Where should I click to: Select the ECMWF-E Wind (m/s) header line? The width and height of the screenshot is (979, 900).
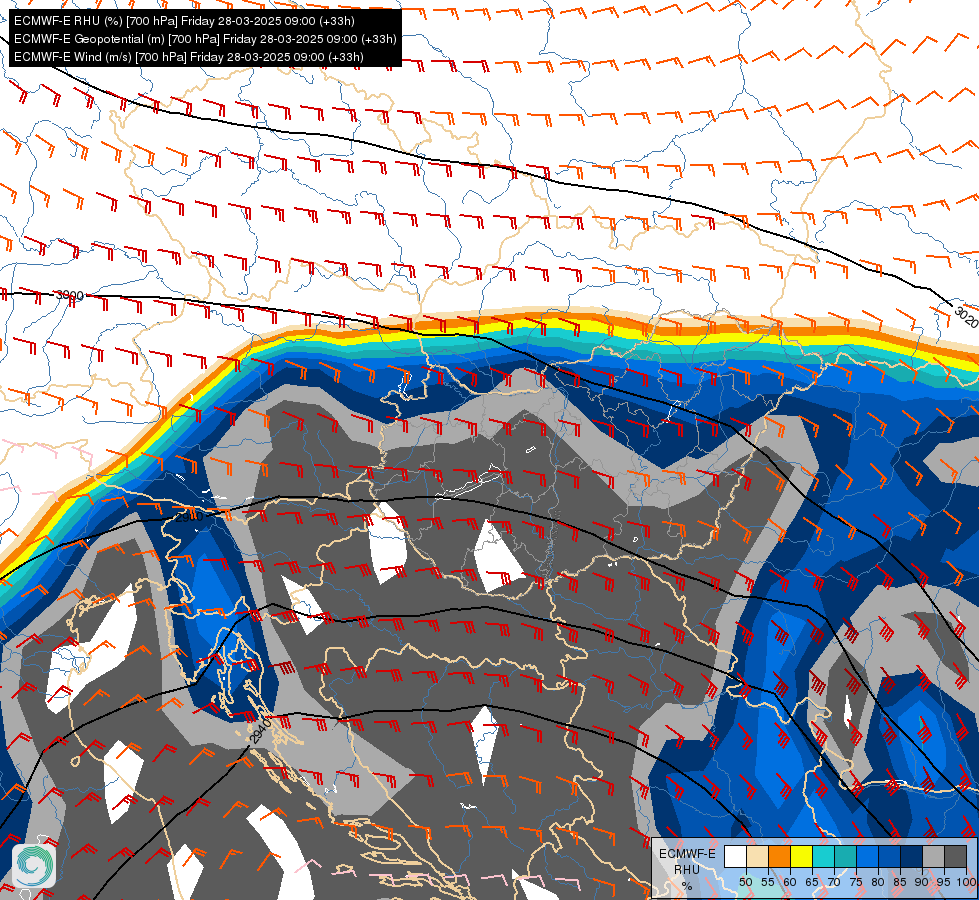coord(189,57)
